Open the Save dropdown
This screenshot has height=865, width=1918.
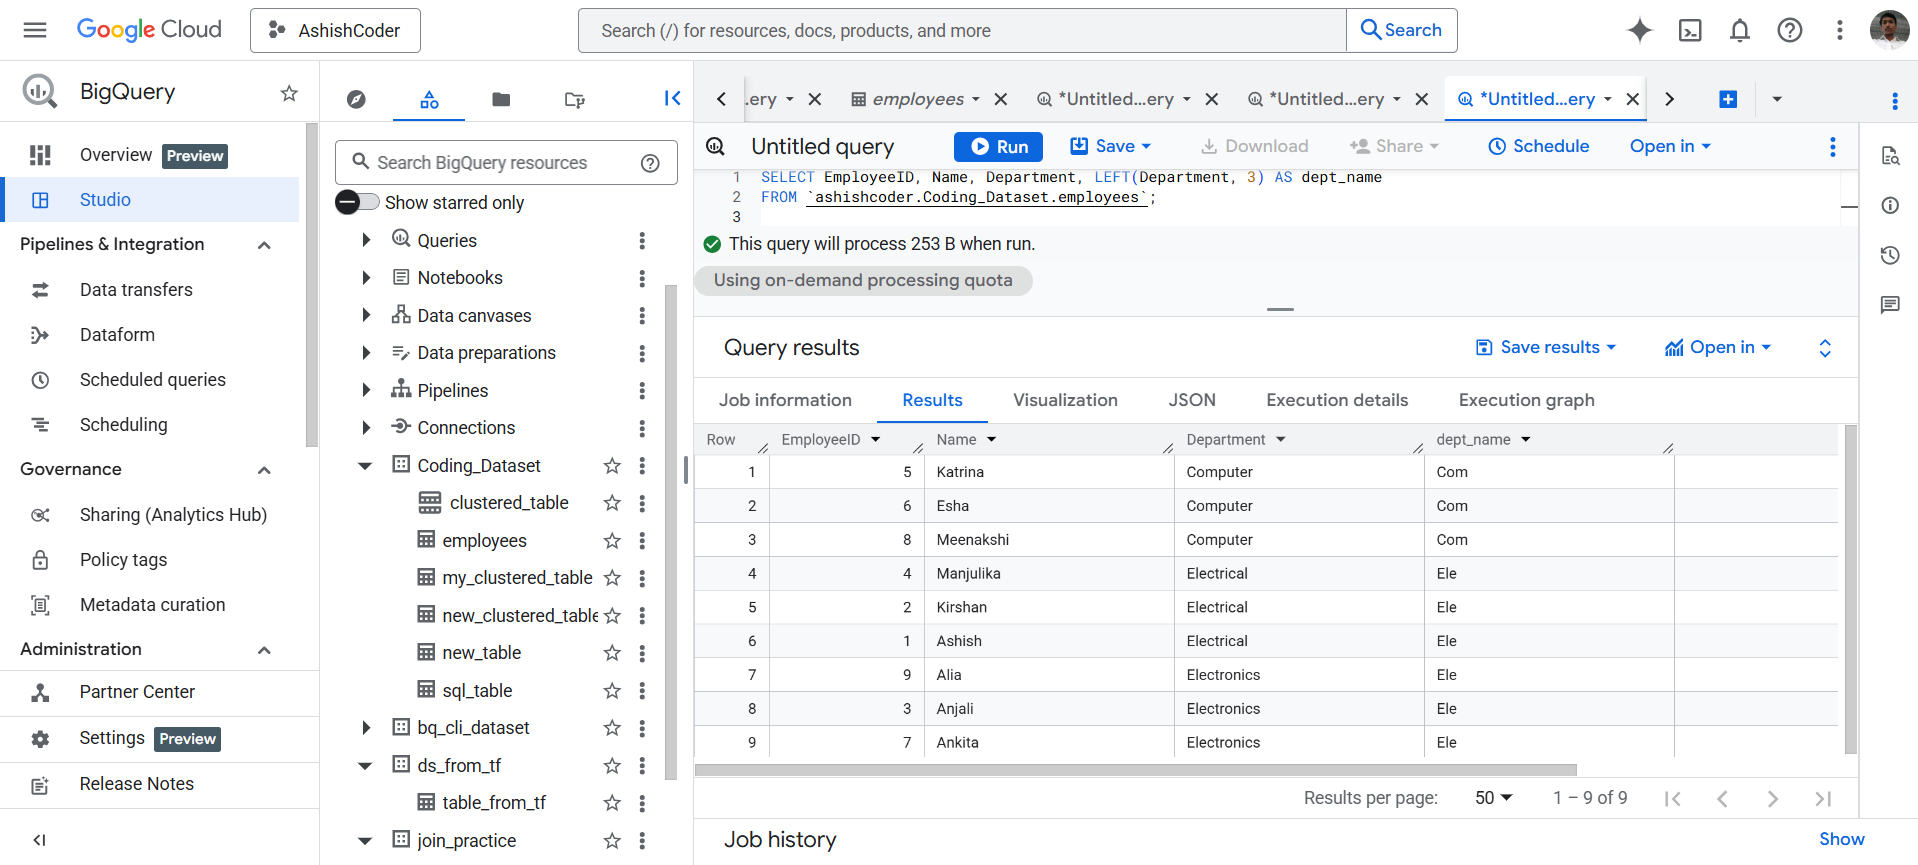(x=1111, y=146)
